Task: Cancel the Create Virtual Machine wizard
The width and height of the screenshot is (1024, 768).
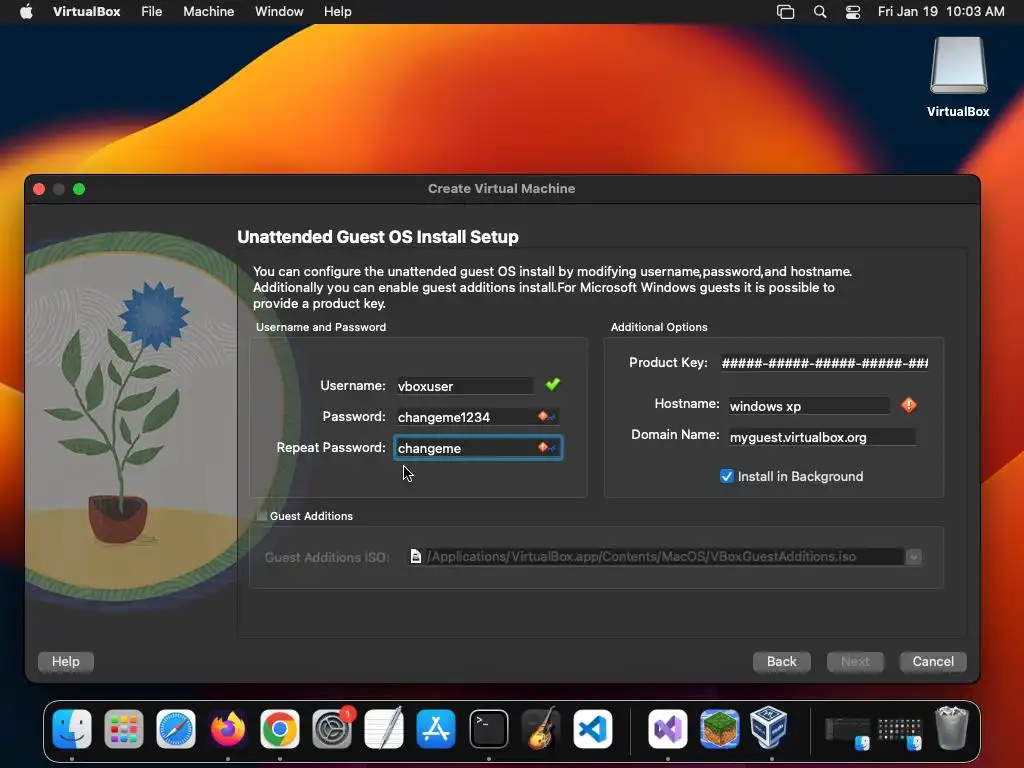Action: [933, 662]
